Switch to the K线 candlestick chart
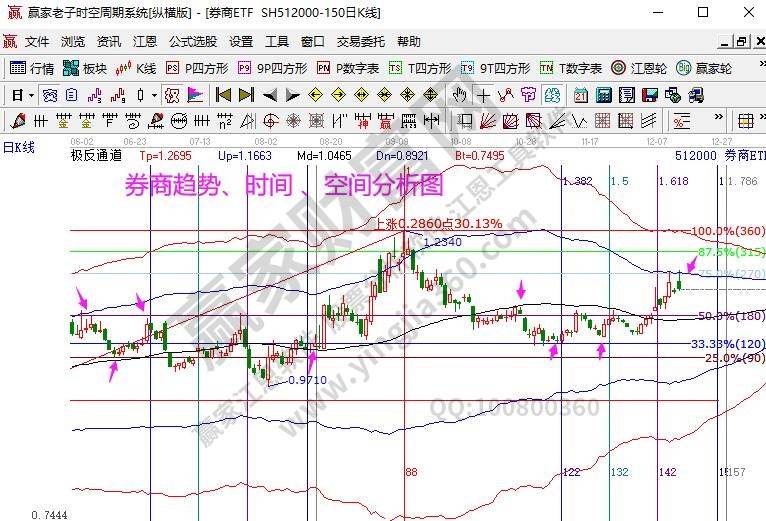The image size is (766, 521). point(137,68)
